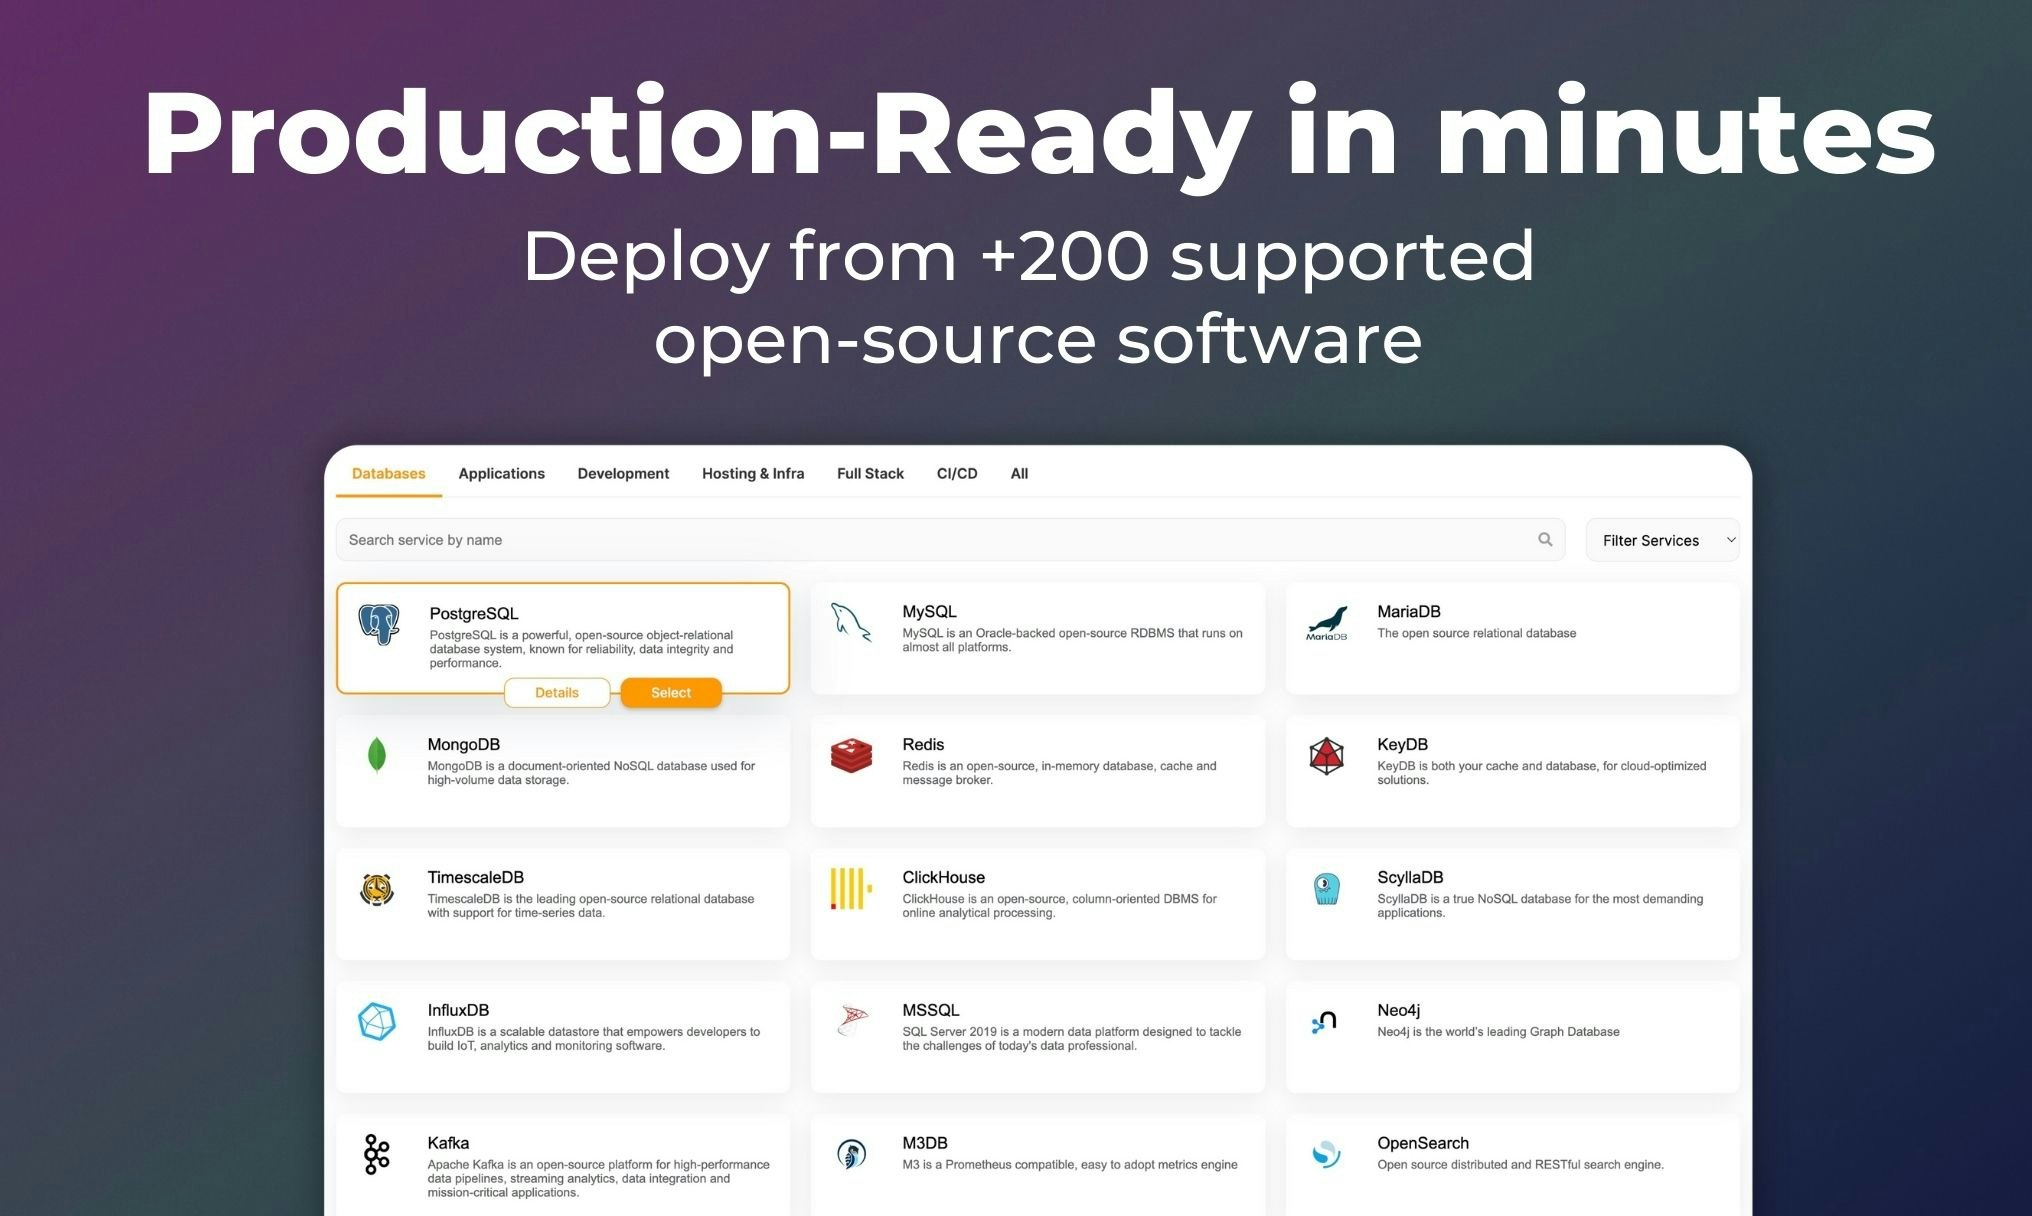Click the Neo4j icon

point(1324,1021)
